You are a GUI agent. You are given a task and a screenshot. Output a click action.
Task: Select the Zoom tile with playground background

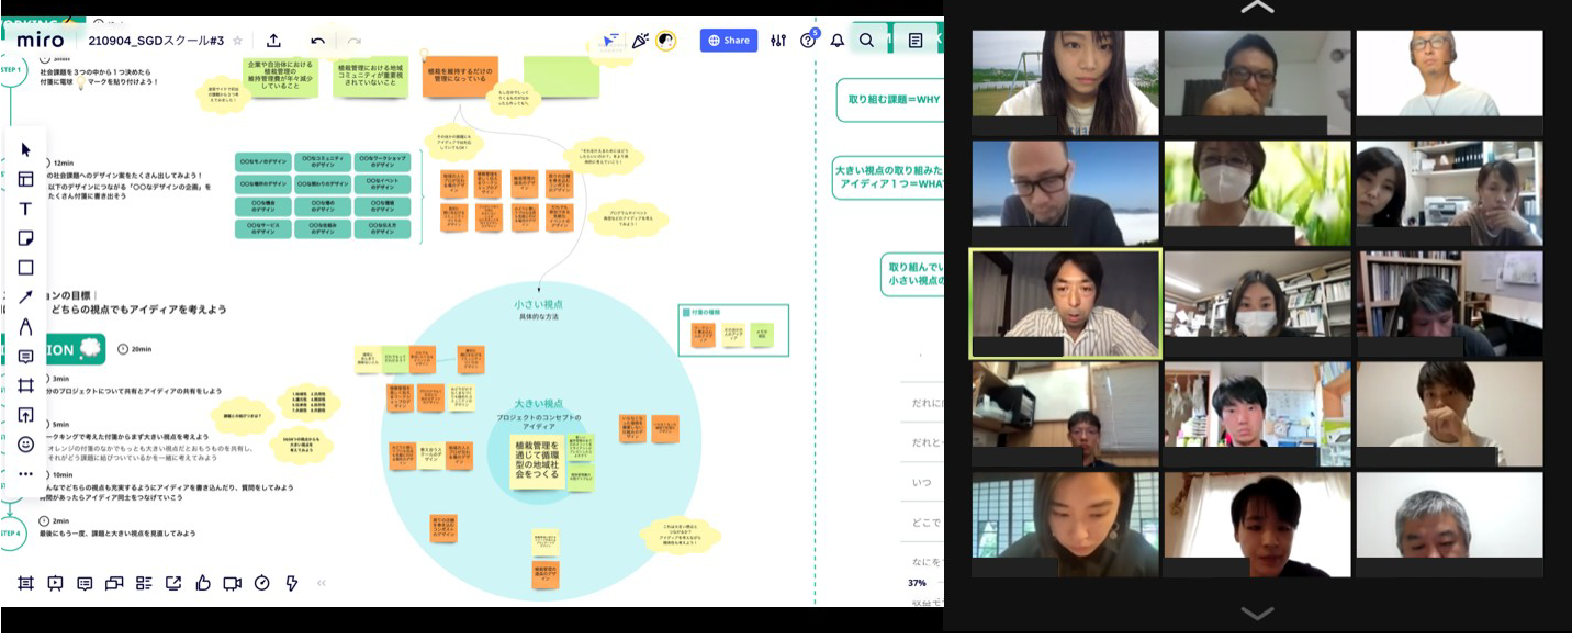pos(1066,83)
